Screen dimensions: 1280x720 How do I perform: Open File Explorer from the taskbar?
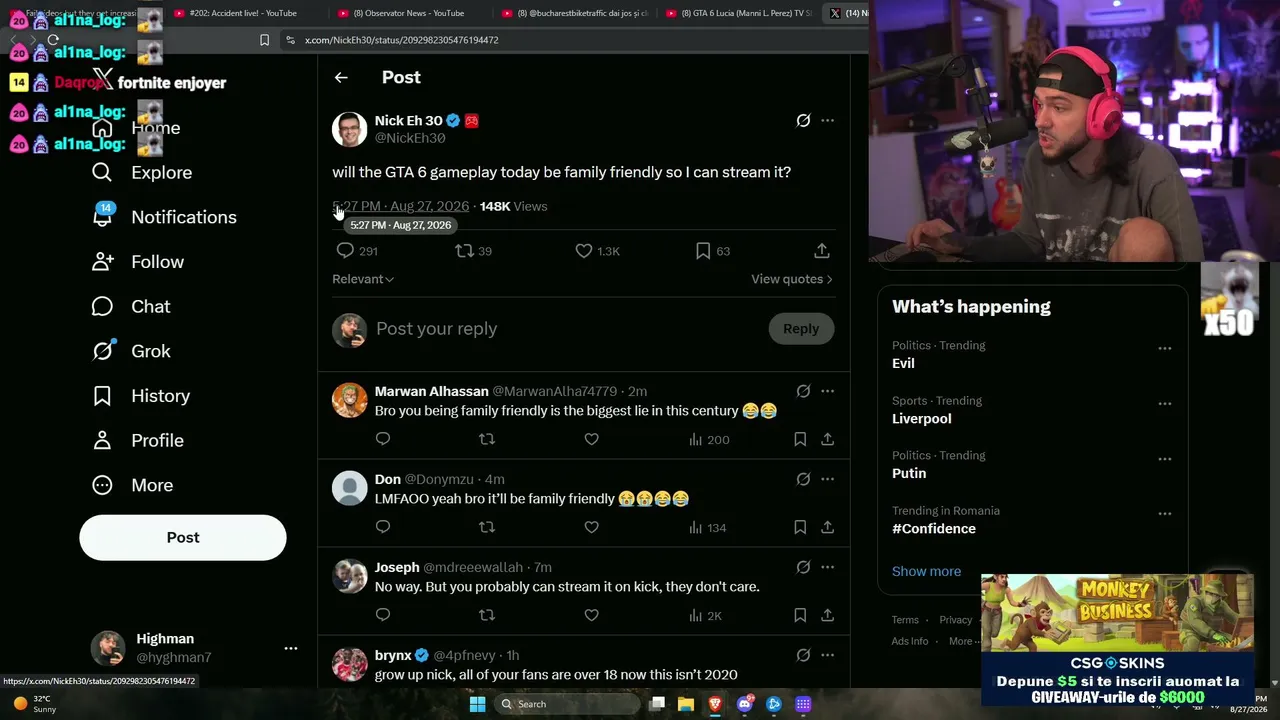click(686, 704)
